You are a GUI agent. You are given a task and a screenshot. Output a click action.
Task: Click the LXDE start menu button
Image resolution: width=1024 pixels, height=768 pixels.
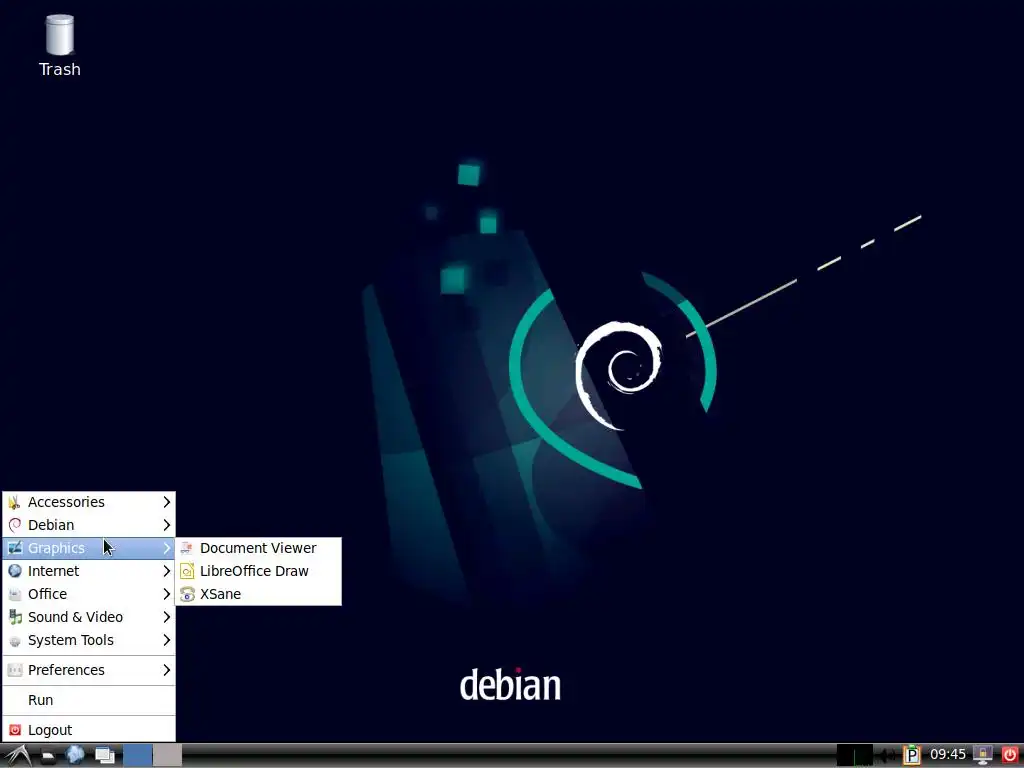[17, 756]
